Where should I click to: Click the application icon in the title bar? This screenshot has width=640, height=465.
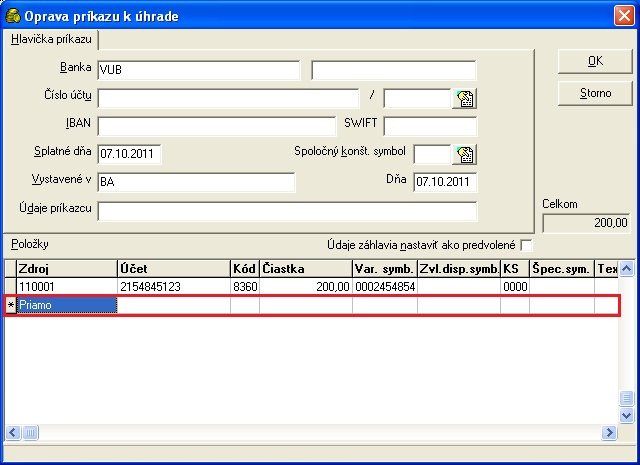[x=13, y=13]
